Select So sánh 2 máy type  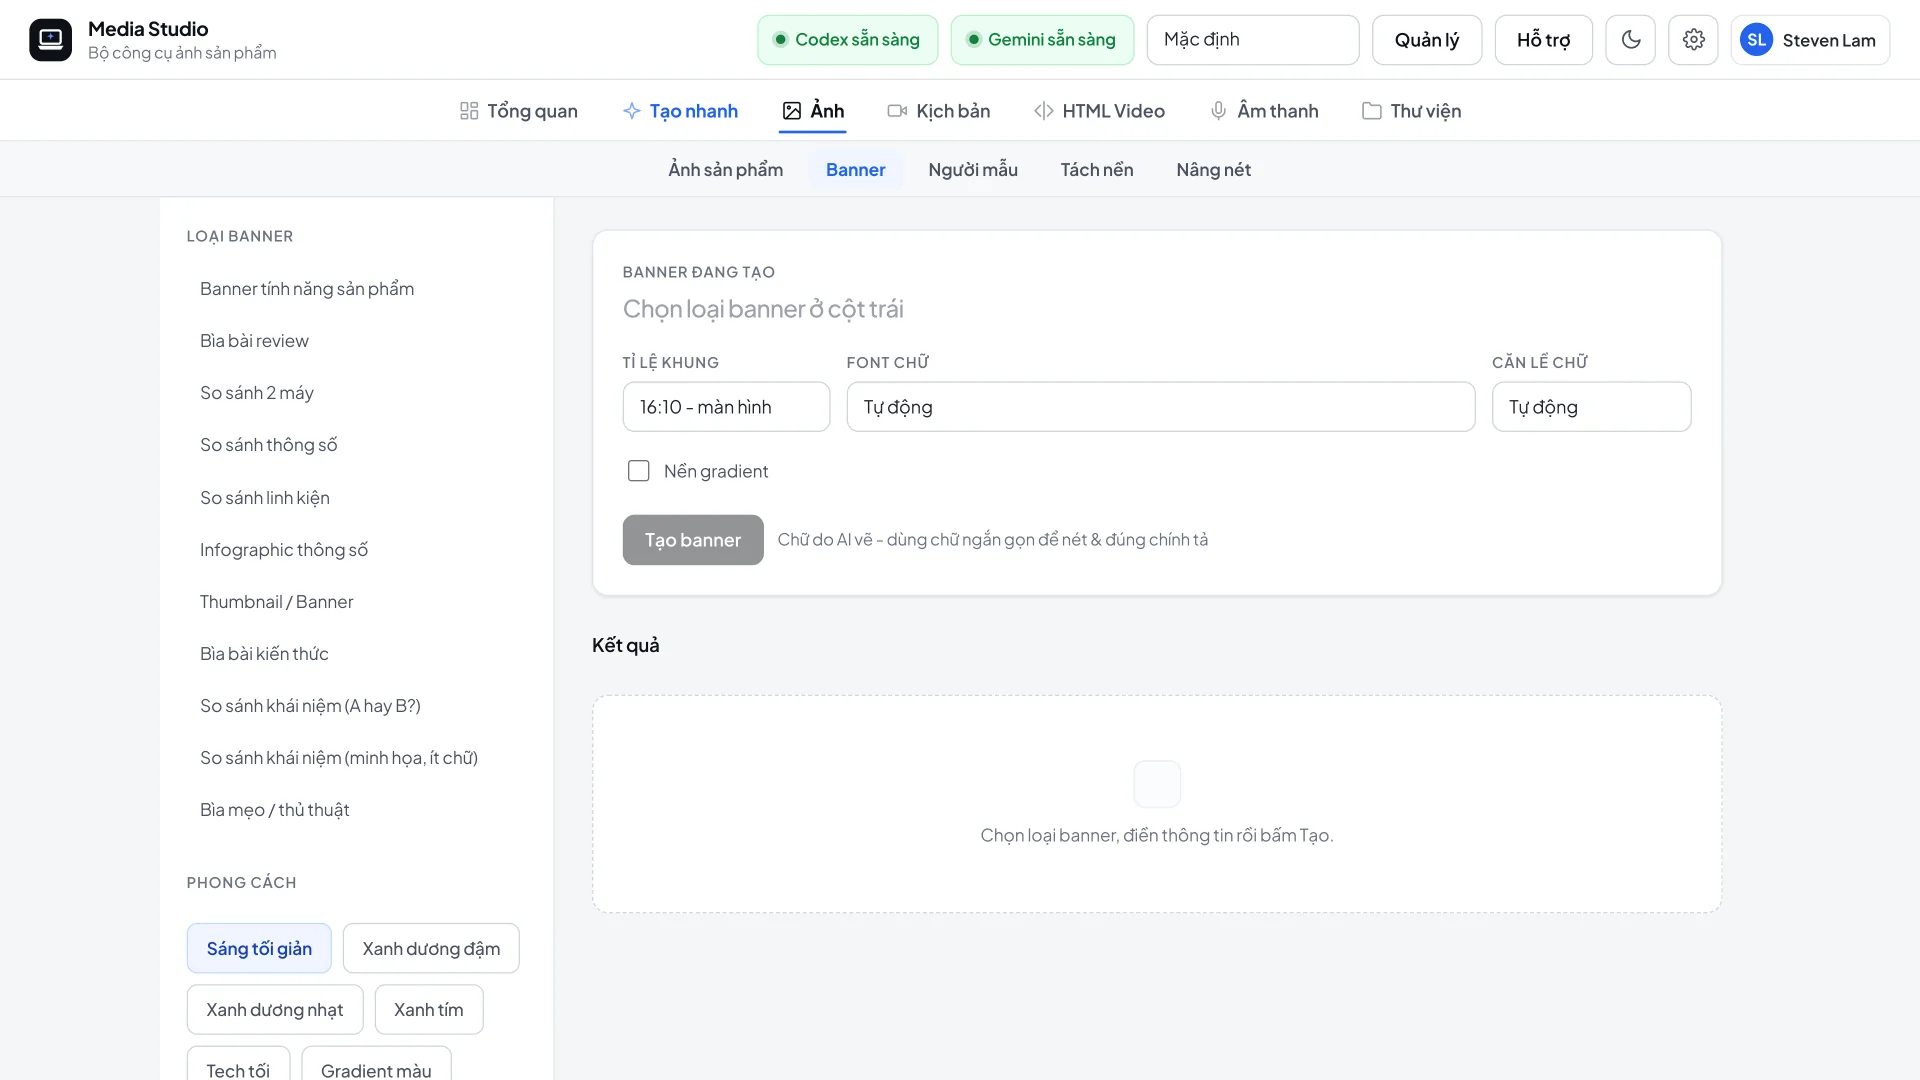tap(356, 393)
